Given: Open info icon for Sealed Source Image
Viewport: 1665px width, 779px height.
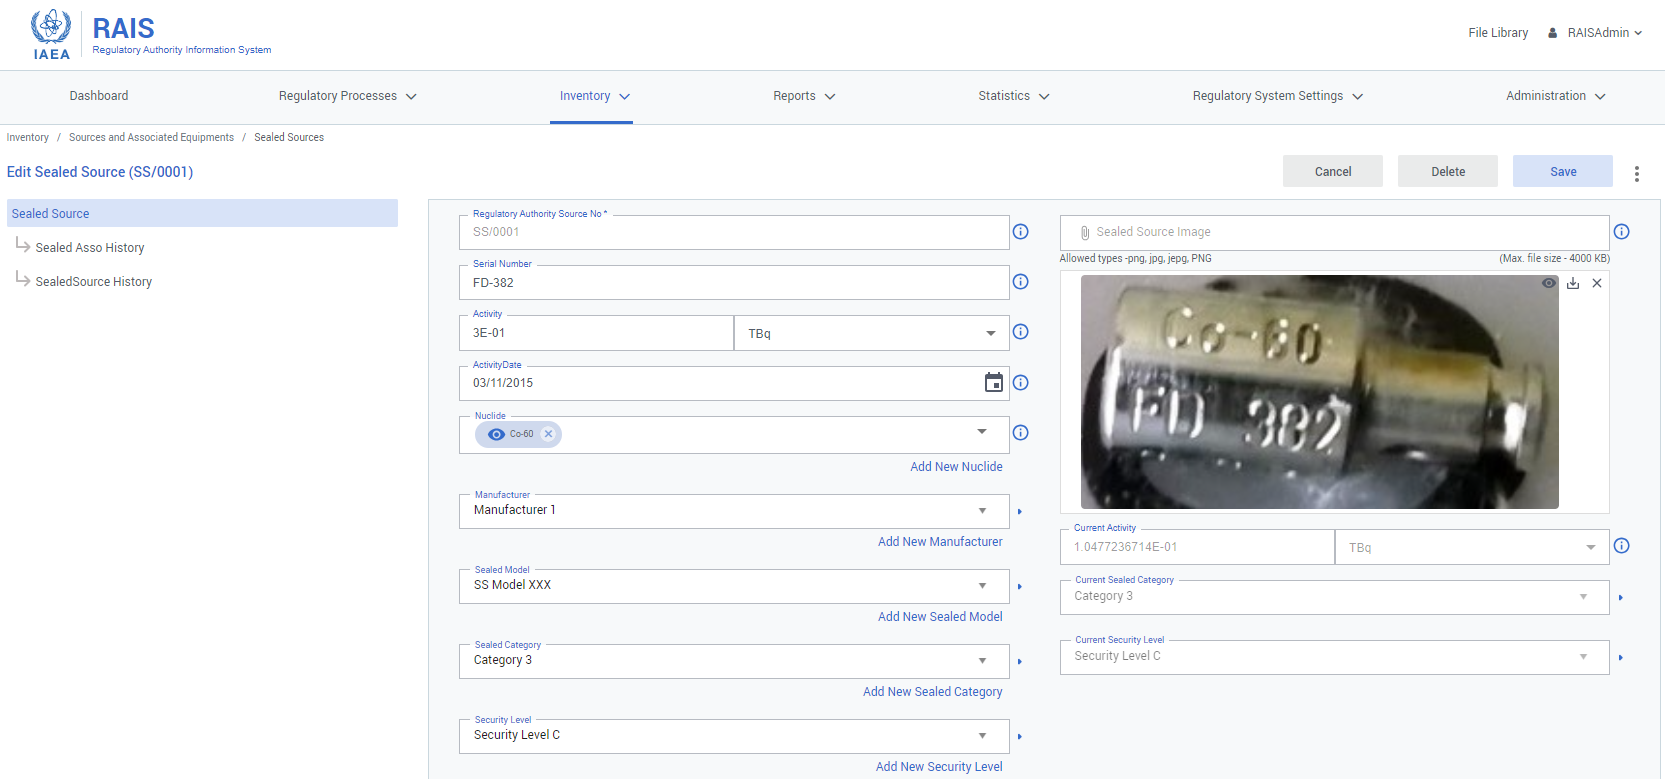Looking at the screenshot, I should click(1621, 232).
